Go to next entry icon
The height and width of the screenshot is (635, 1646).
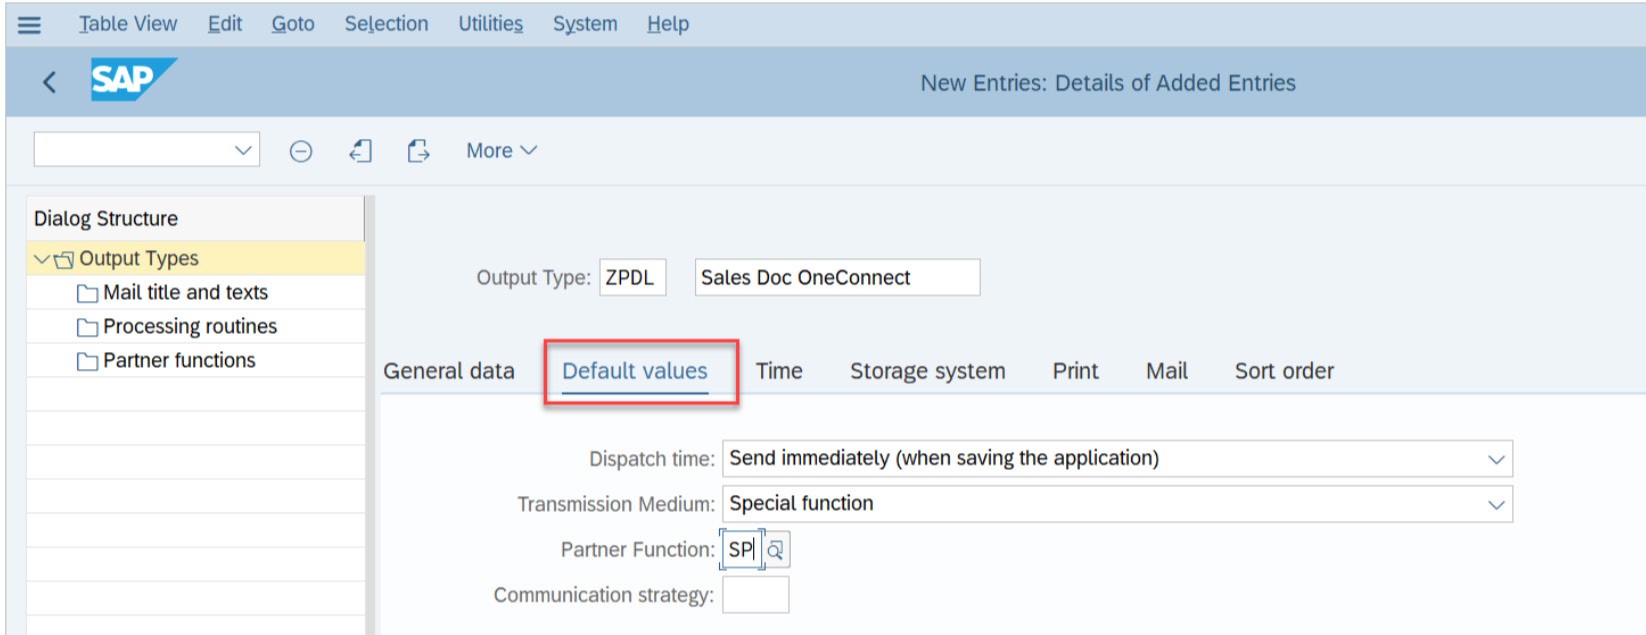click(418, 151)
